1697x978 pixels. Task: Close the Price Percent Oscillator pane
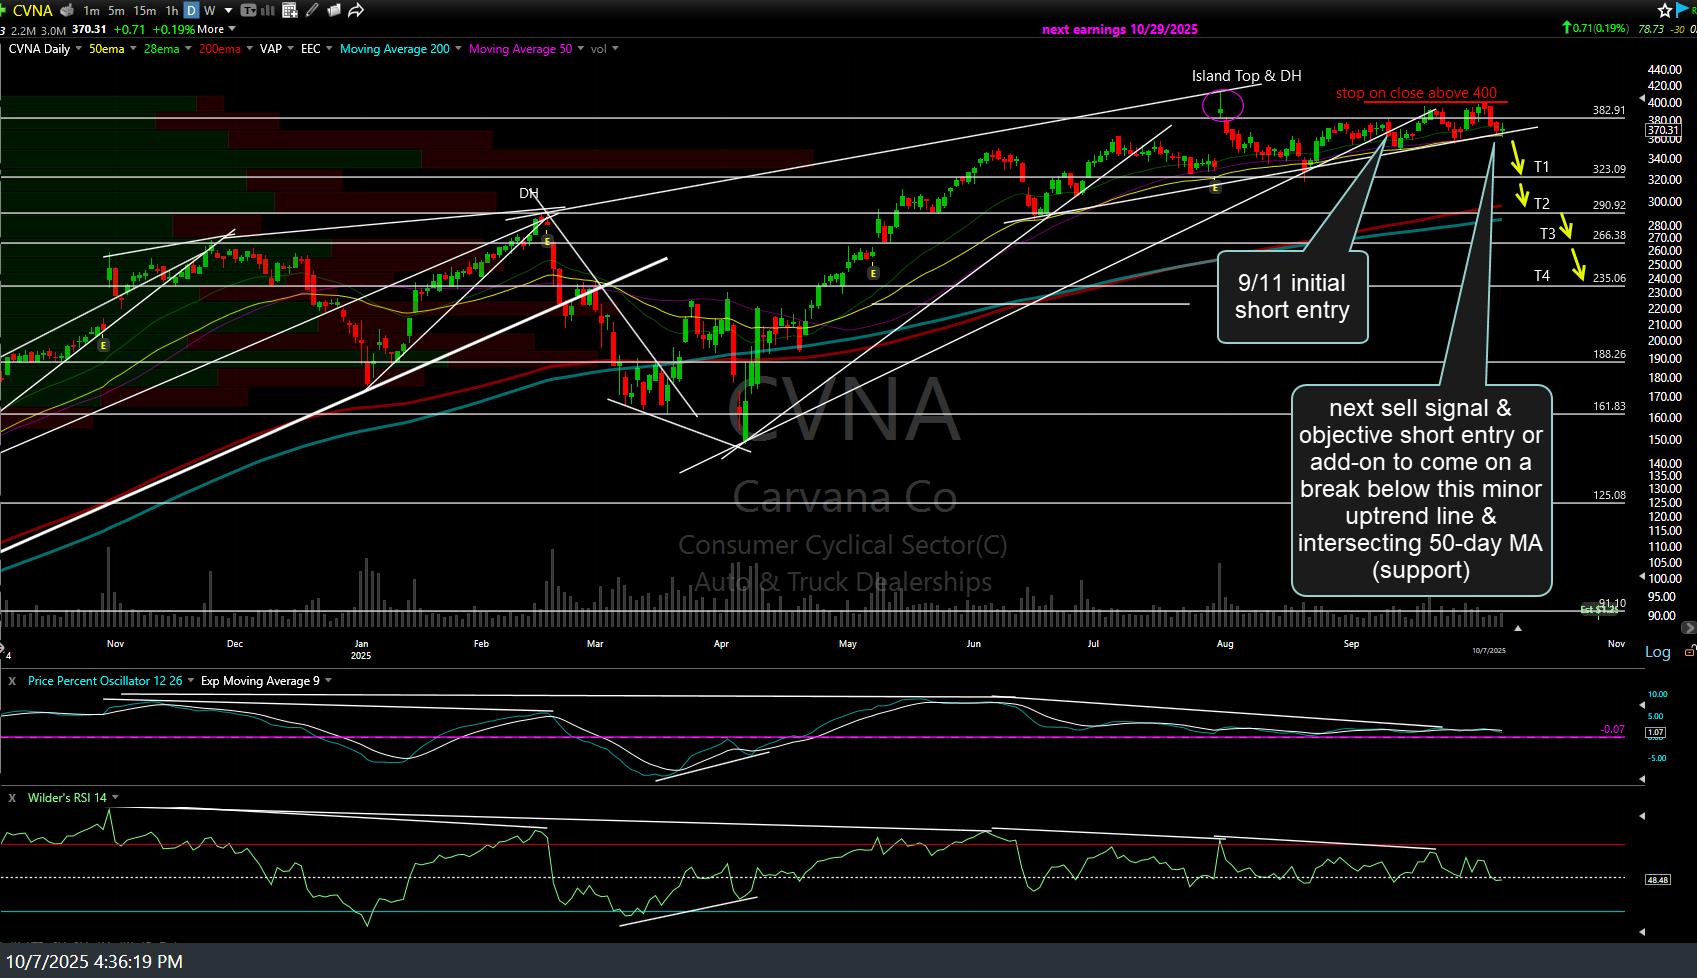pyautogui.click(x=12, y=681)
